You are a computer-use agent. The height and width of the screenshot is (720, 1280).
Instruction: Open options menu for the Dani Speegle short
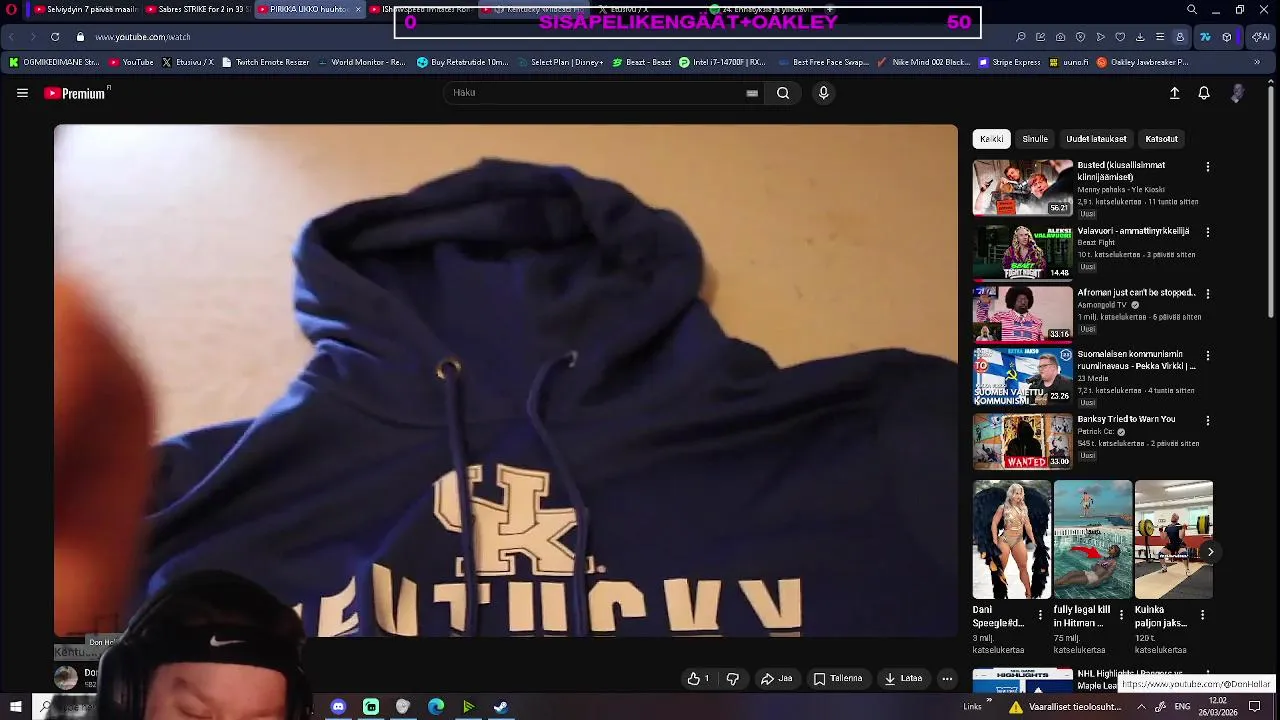(x=1040, y=615)
